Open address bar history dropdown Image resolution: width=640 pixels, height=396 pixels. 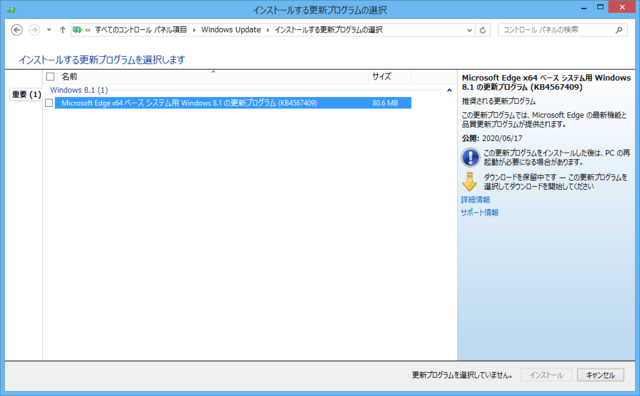point(469,30)
